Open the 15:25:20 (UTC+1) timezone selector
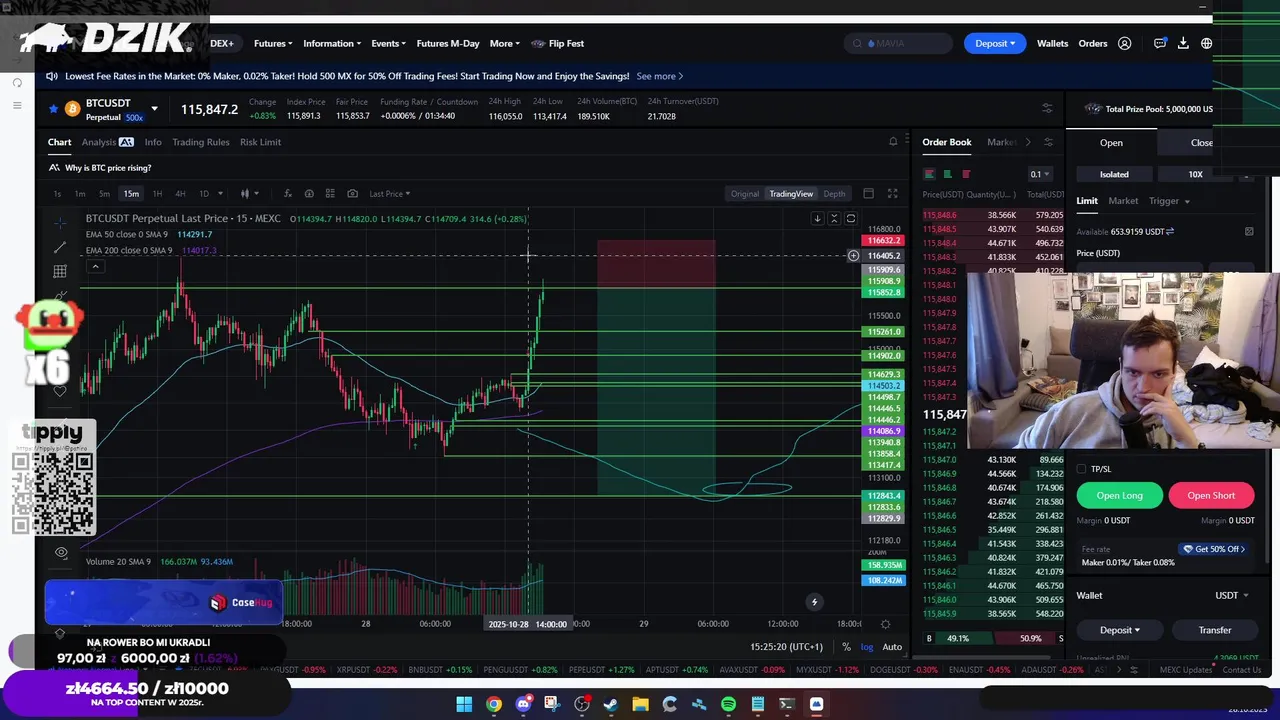This screenshot has width=1280, height=720. [x=786, y=647]
